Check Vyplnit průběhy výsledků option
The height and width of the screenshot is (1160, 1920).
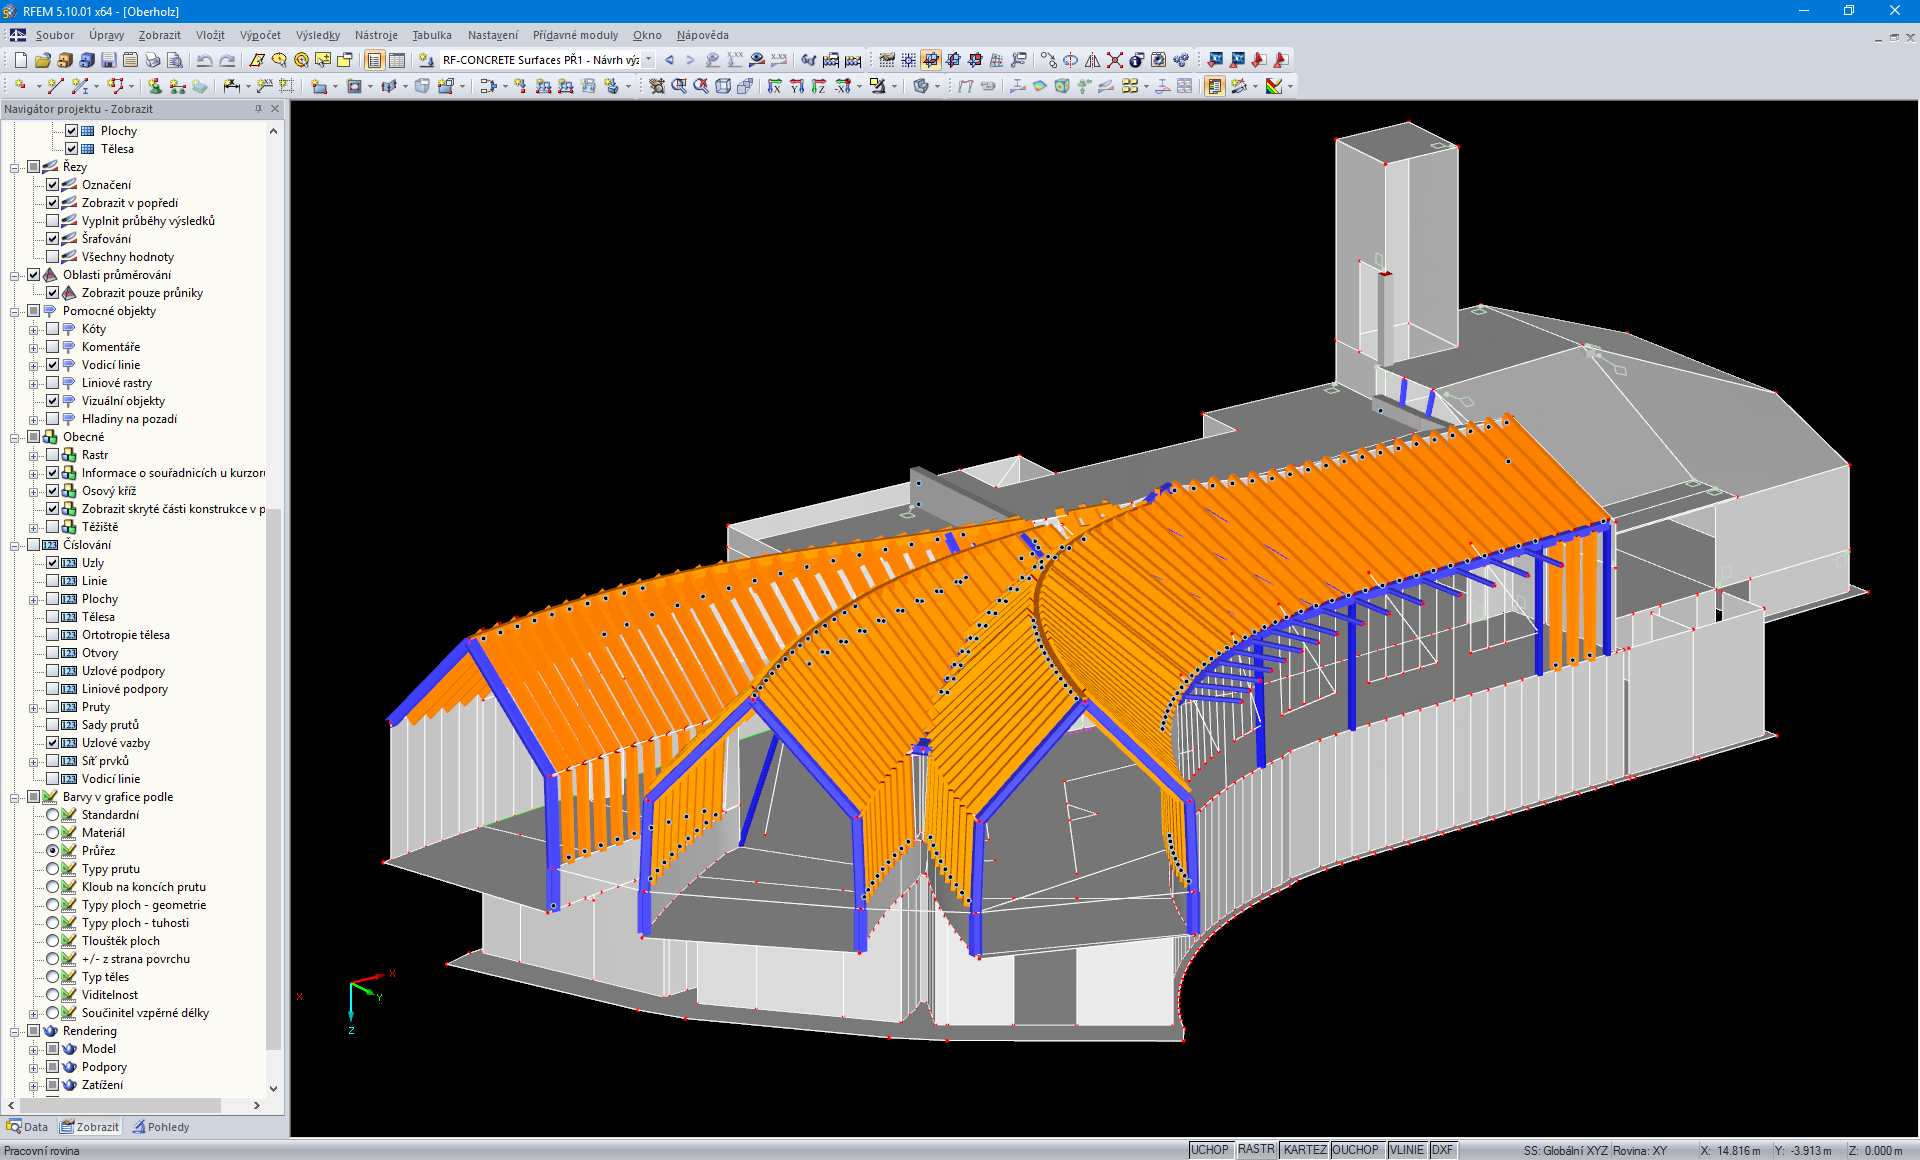pos(52,220)
